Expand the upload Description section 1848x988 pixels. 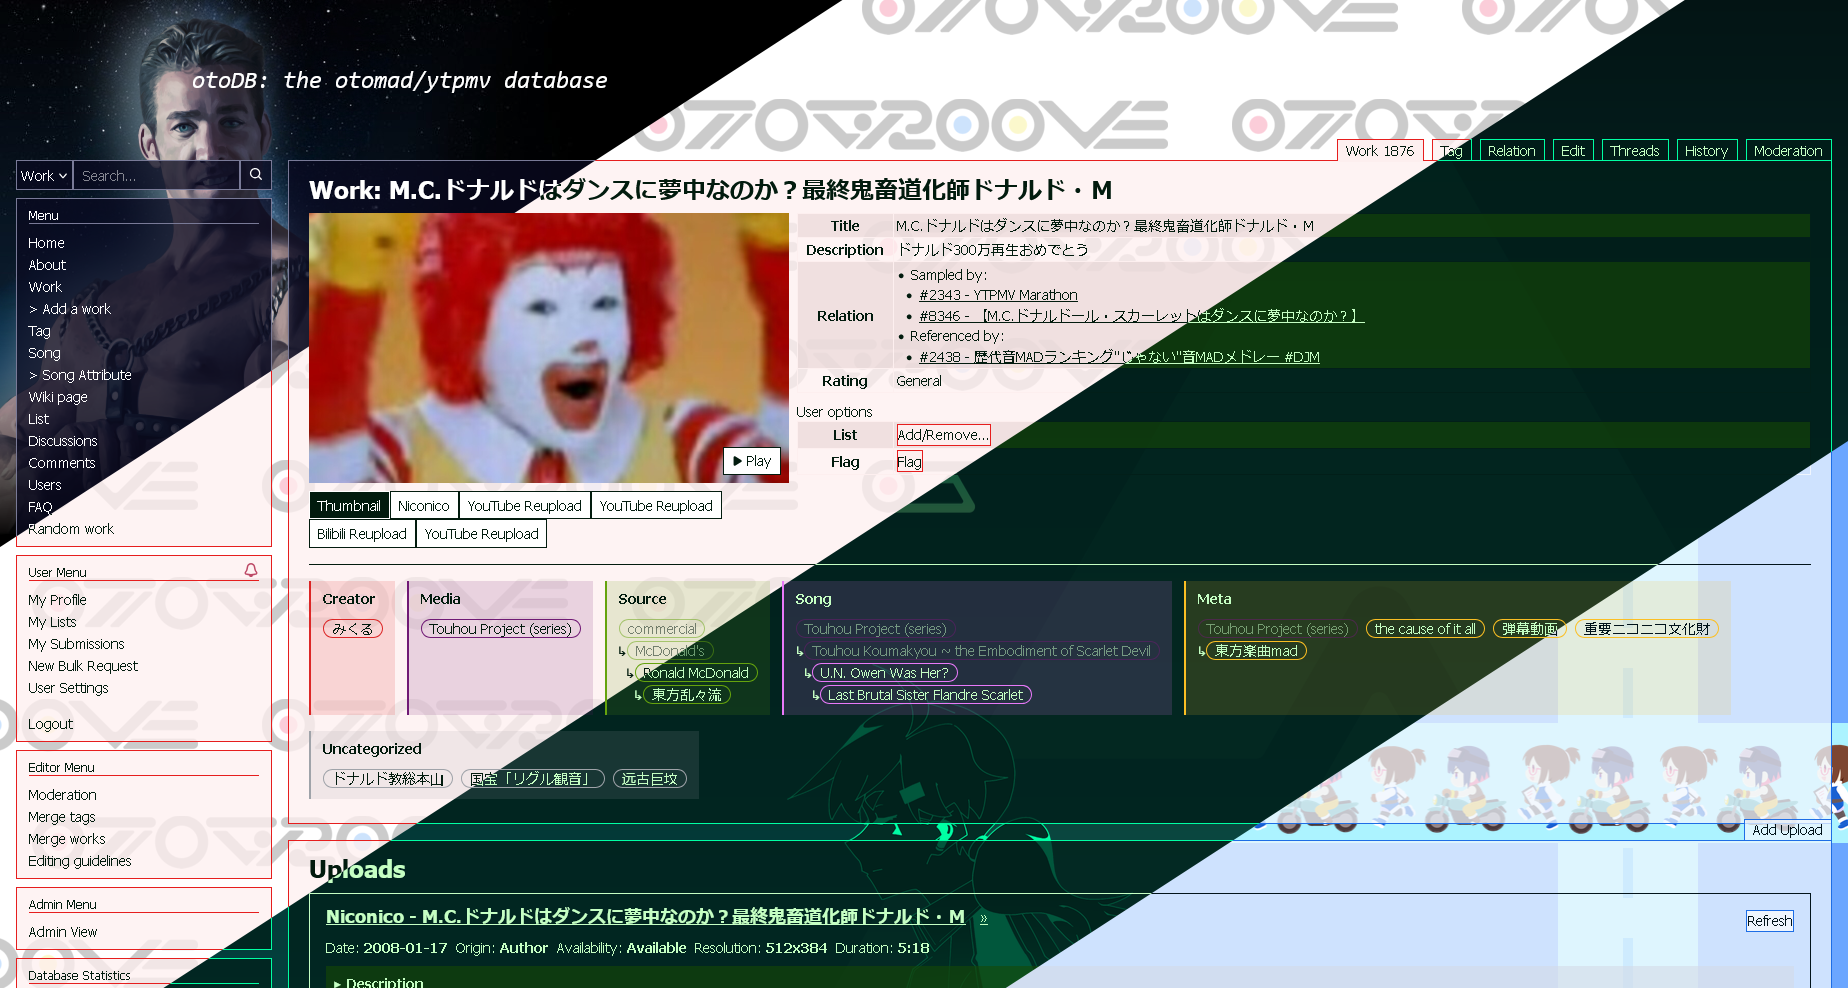click(379, 982)
